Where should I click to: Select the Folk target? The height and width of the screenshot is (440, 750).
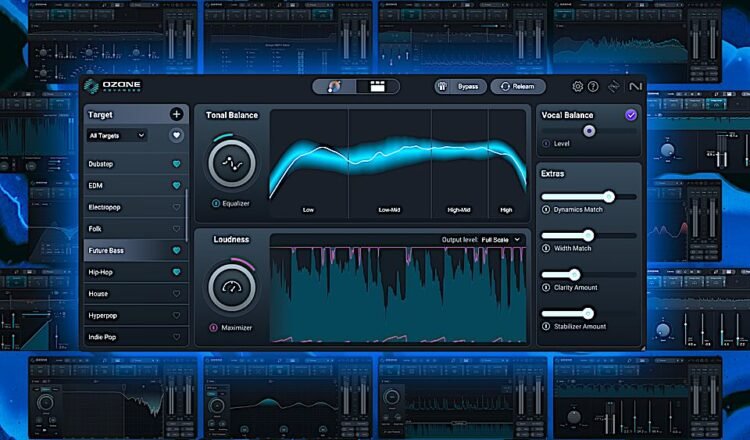[134, 229]
